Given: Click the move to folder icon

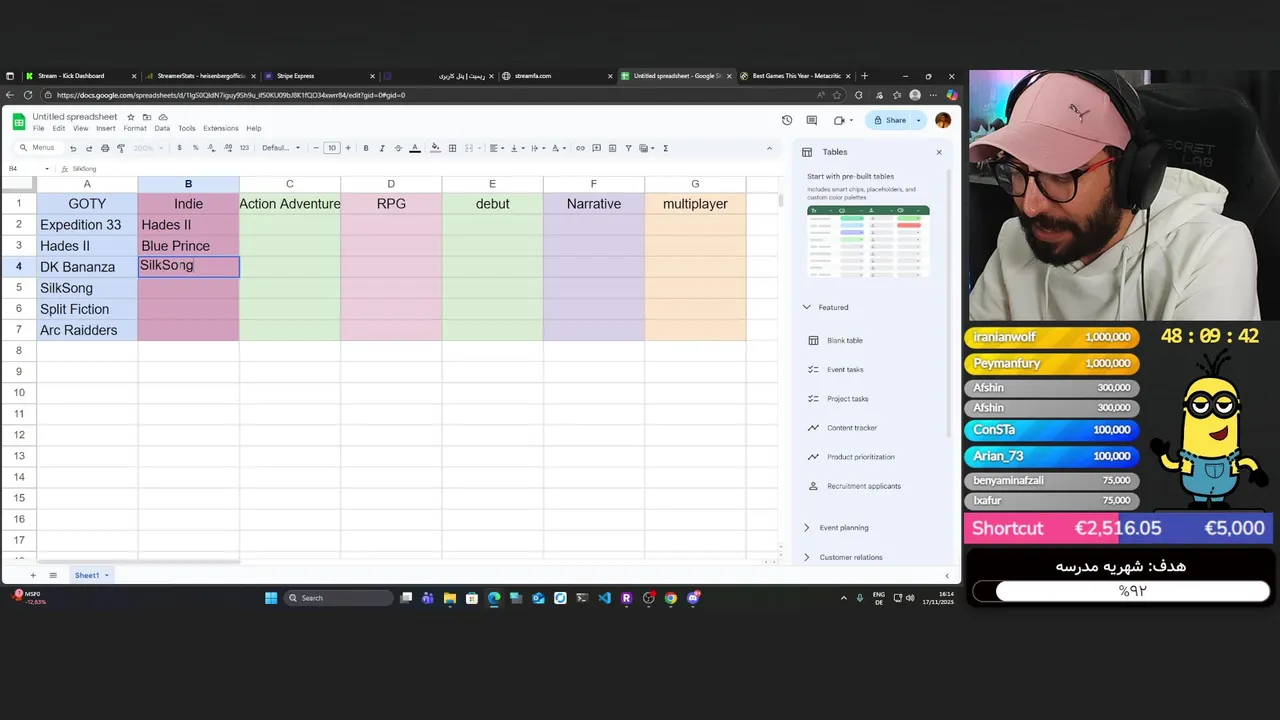Looking at the screenshot, I should click(146, 117).
